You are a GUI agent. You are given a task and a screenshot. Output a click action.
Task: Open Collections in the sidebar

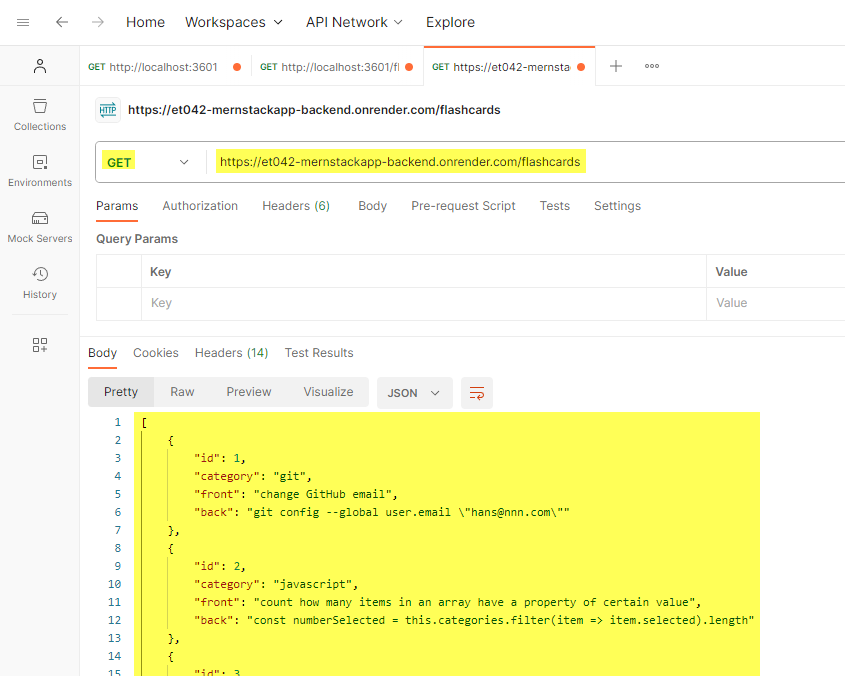tap(40, 115)
